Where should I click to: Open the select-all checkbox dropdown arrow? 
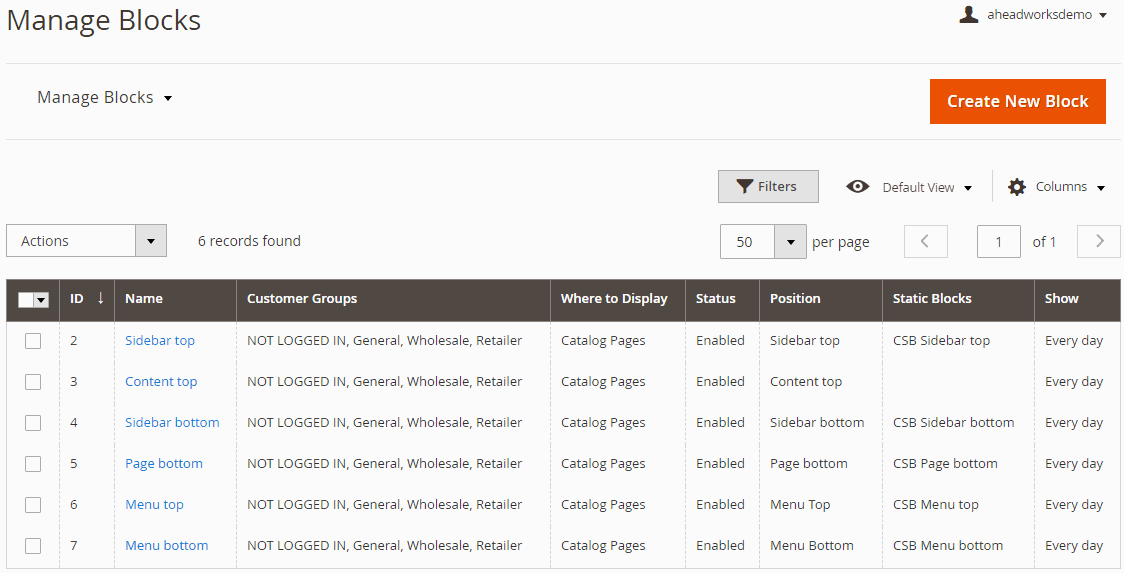click(42, 300)
